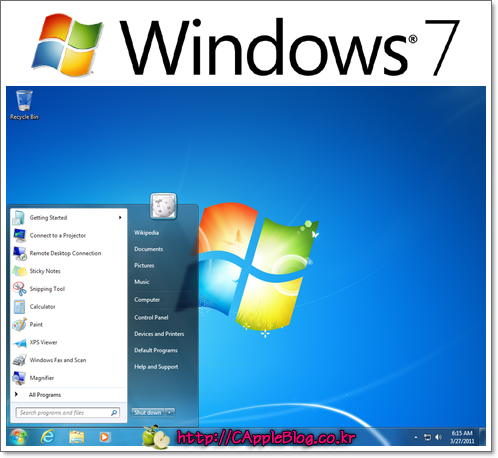
Task: Open Help and Support
Action: coord(156,367)
